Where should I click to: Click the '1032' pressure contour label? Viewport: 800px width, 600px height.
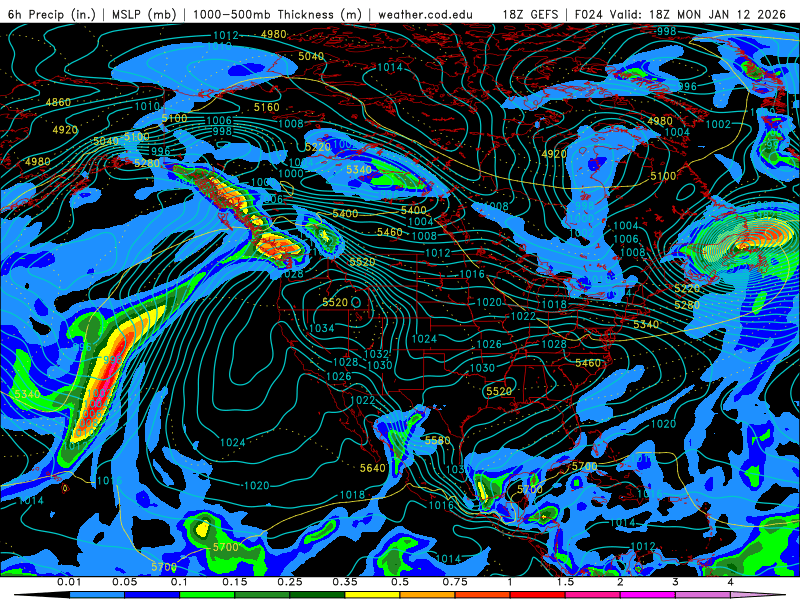(377, 354)
